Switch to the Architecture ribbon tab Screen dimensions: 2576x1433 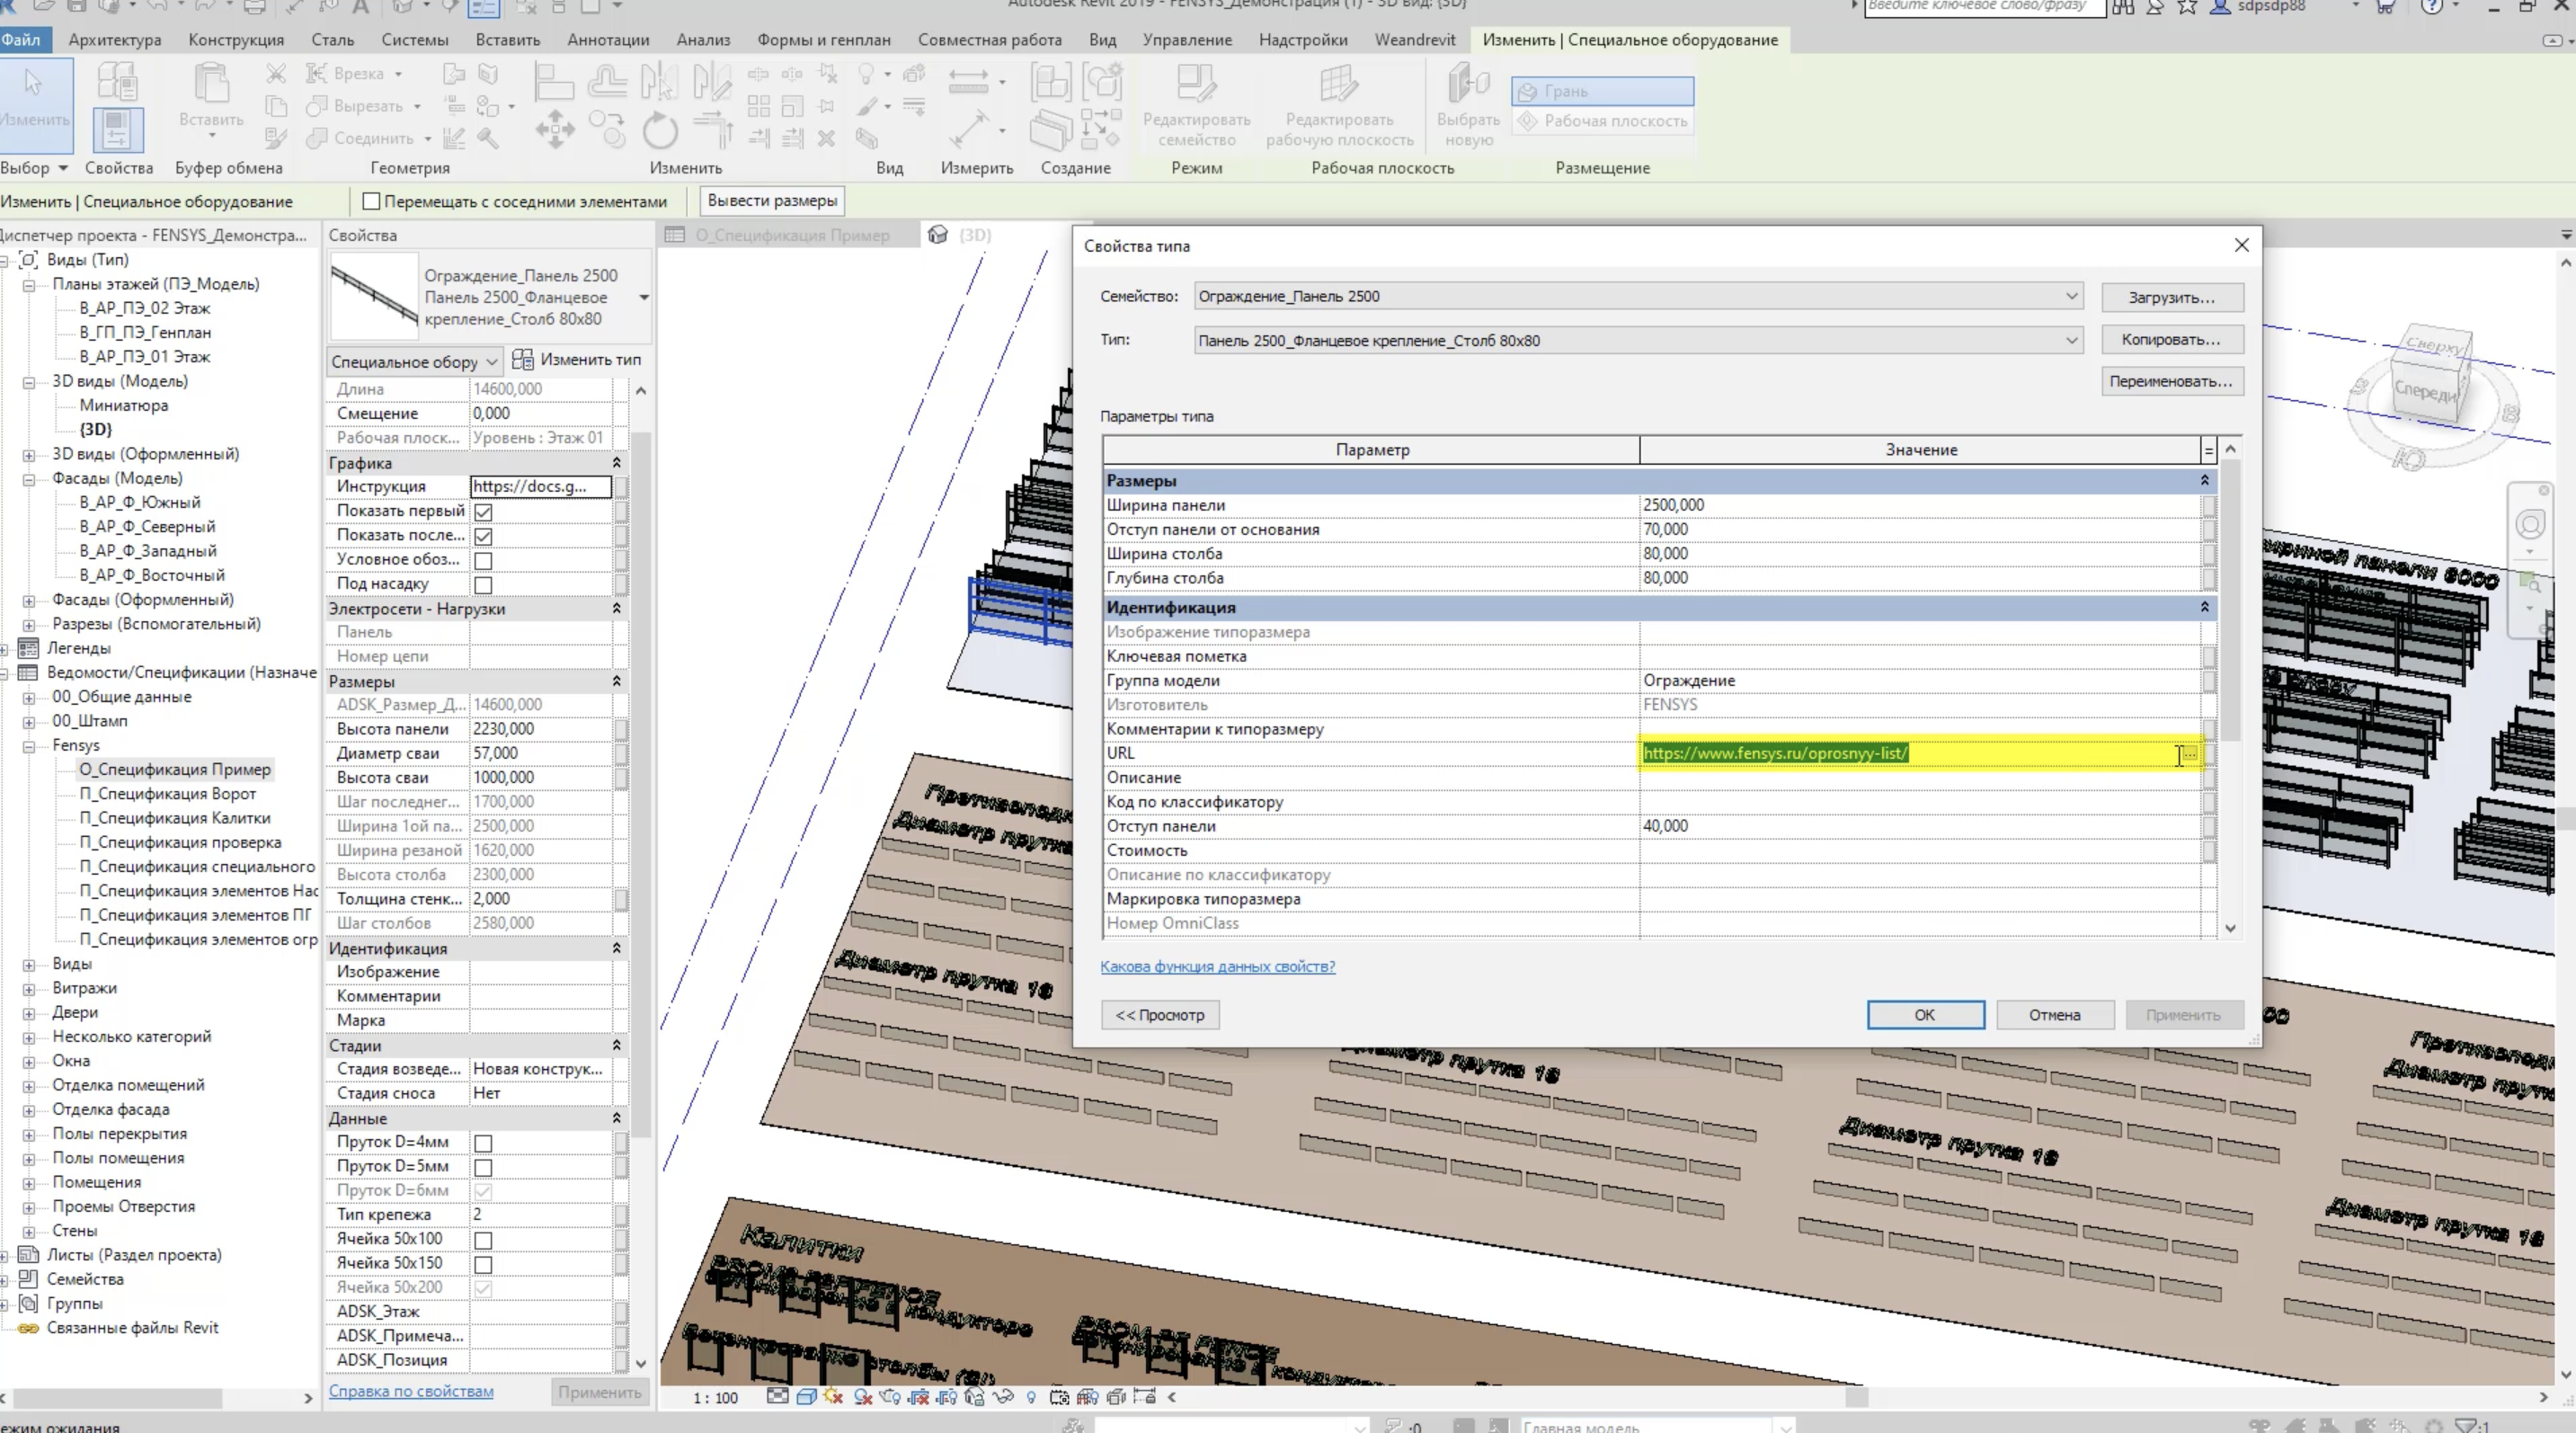click(114, 40)
